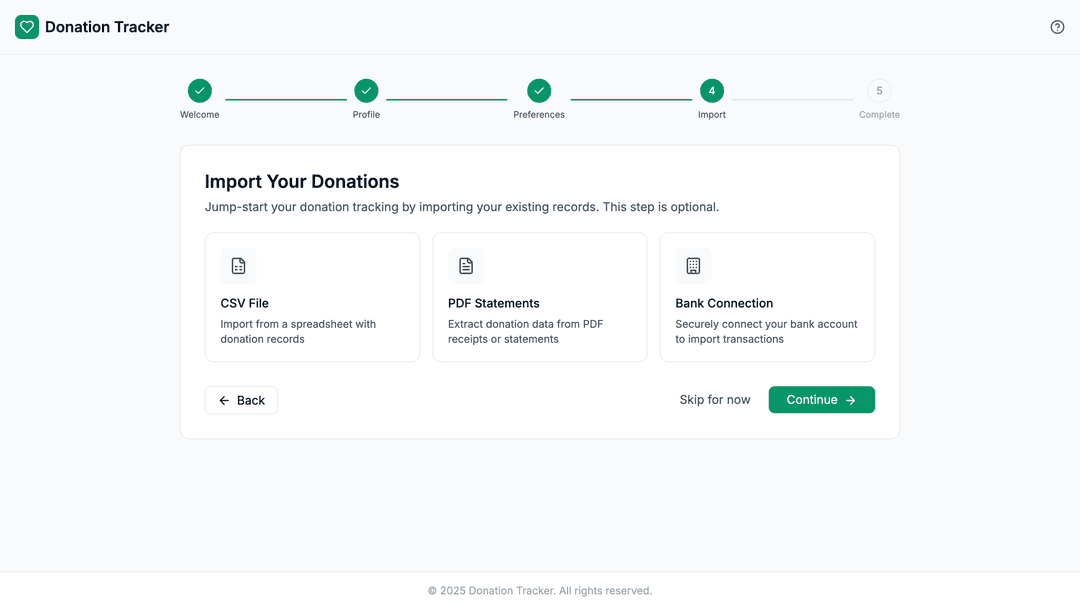This screenshot has width=1080, height=609.
Task: Open the help icon in the top right
Action: pos(1057,27)
